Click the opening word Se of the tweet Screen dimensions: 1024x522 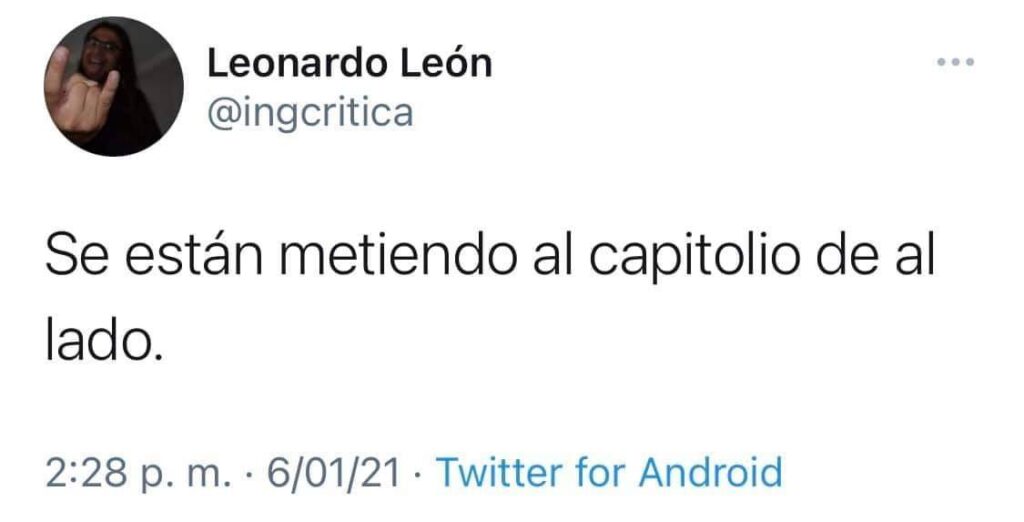(x=77, y=255)
